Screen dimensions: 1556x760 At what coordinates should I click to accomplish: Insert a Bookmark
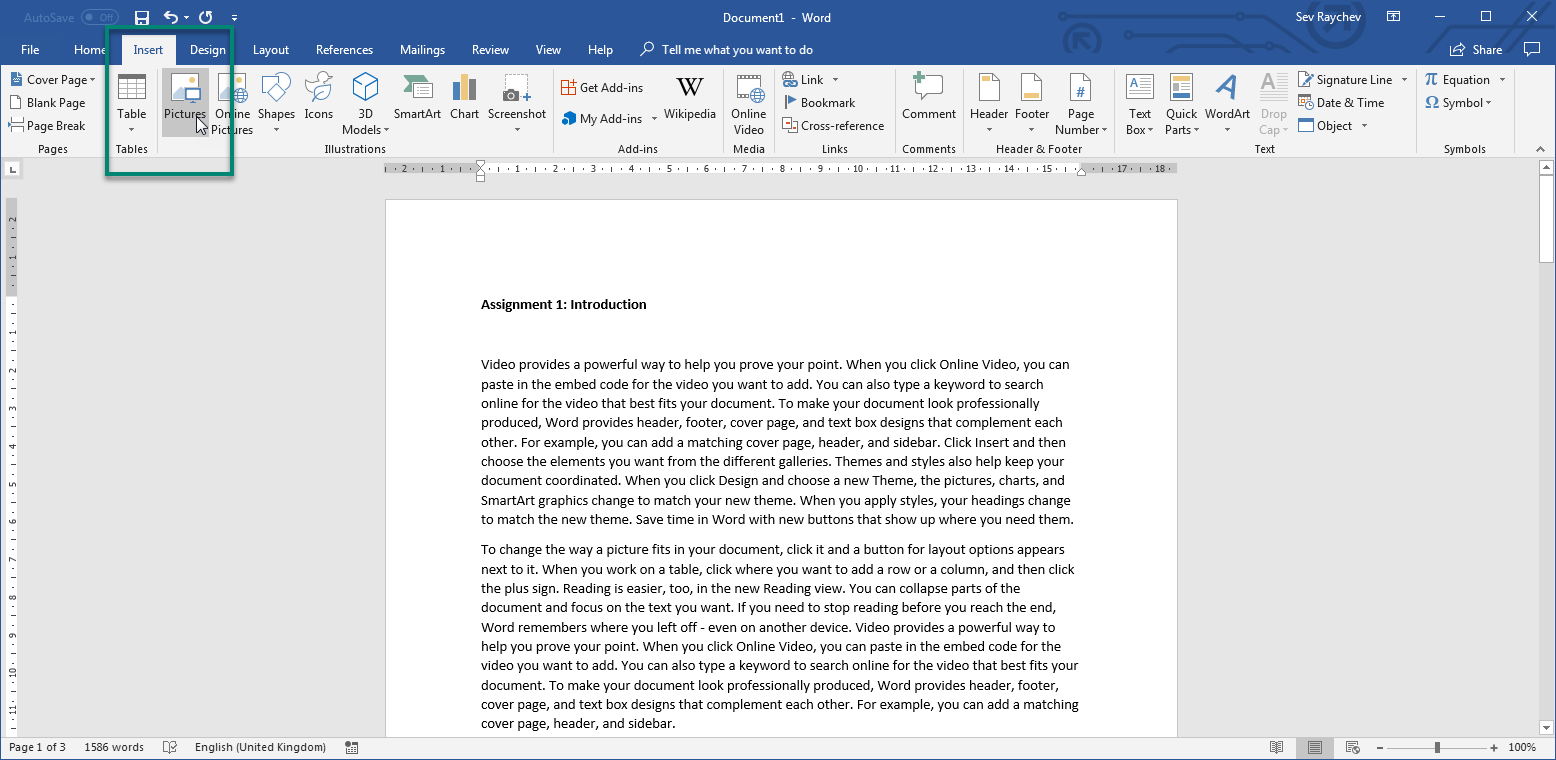(x=819, y=103)
